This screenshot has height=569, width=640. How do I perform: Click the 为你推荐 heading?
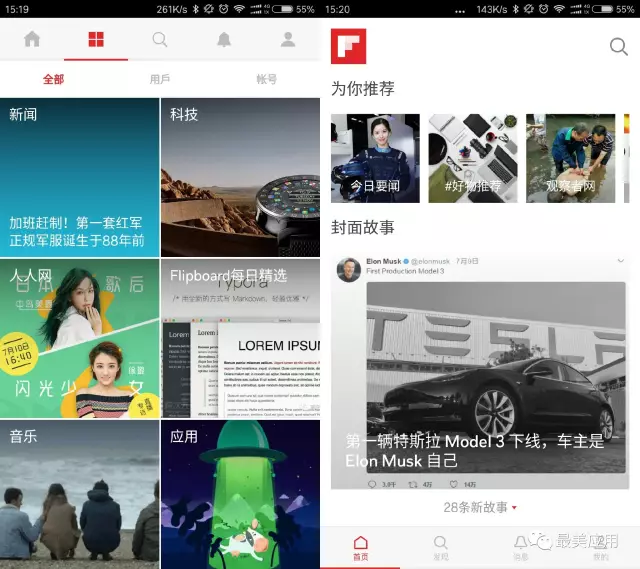362,89
